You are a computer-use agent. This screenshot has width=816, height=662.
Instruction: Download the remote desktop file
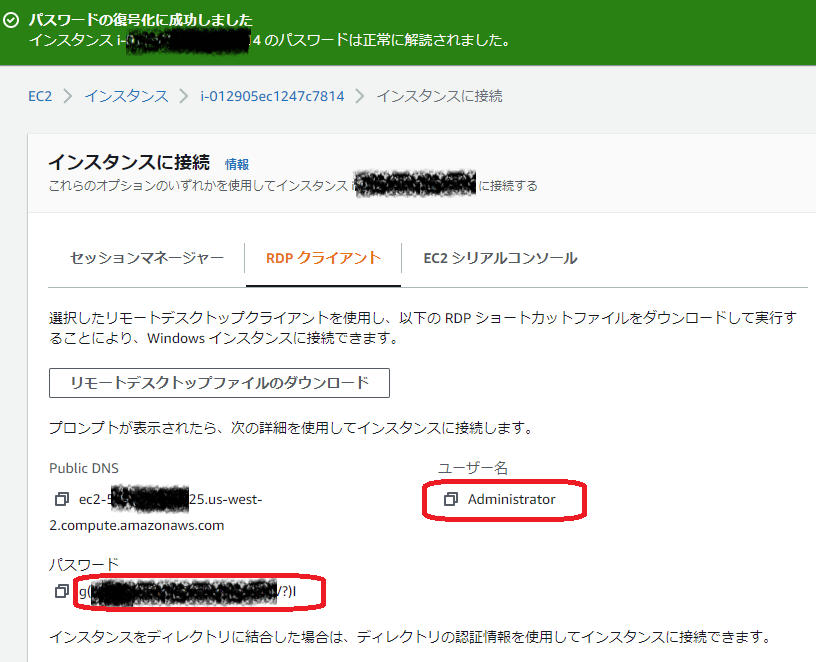tap(219, 383)
